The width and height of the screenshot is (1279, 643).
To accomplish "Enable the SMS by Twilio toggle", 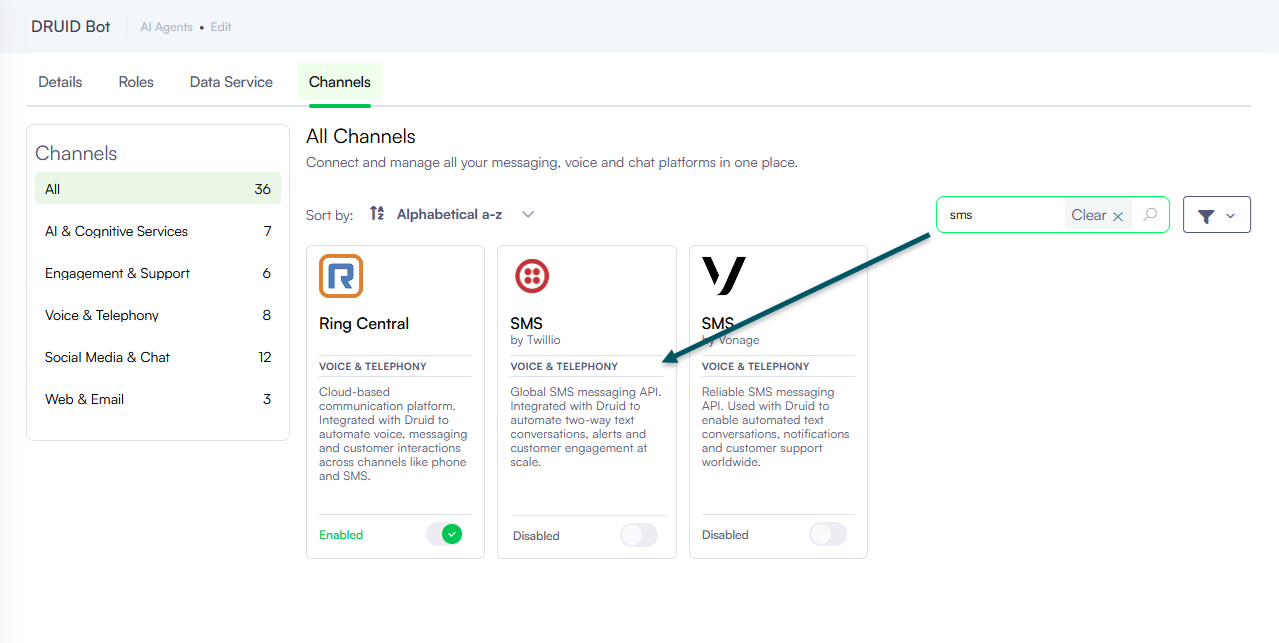I will click(639, 535).
